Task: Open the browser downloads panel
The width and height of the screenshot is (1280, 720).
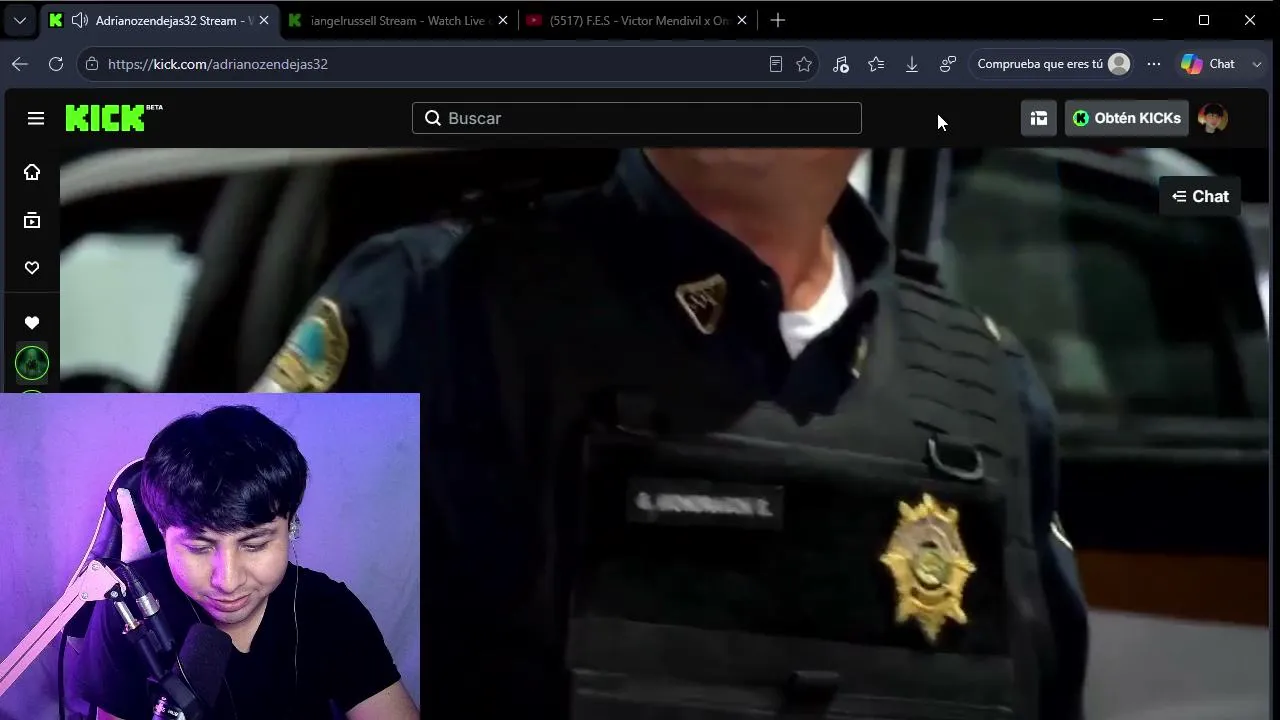Action: pos(912,64)
